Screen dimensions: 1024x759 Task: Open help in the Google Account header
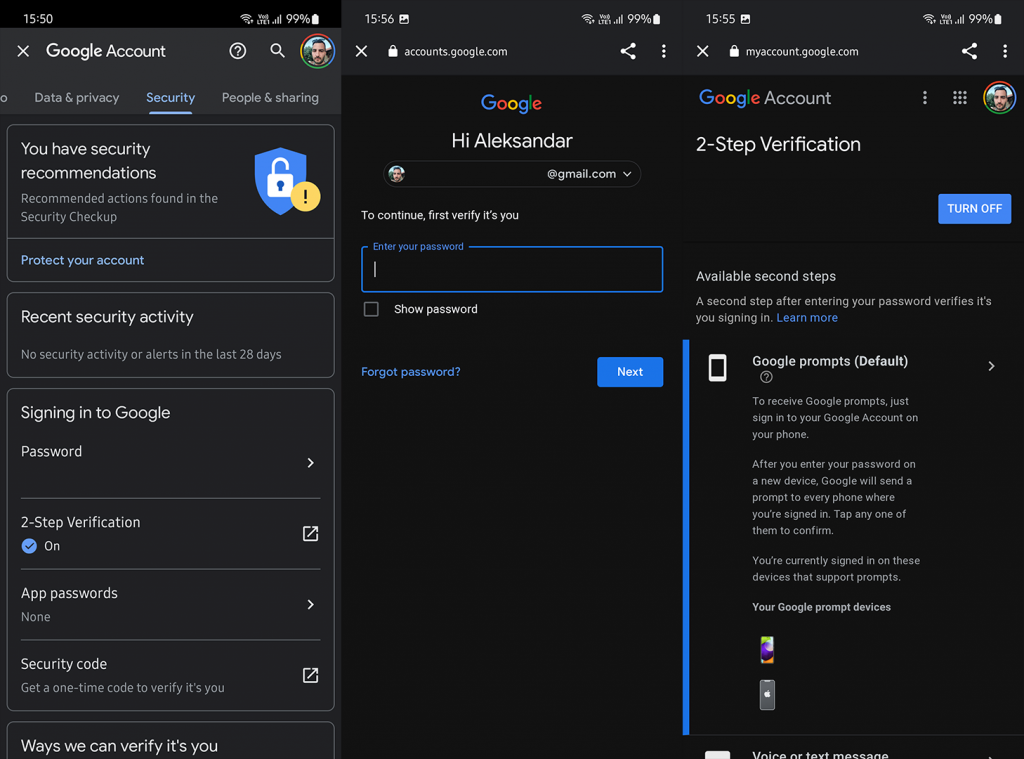[x=238, y=51]
